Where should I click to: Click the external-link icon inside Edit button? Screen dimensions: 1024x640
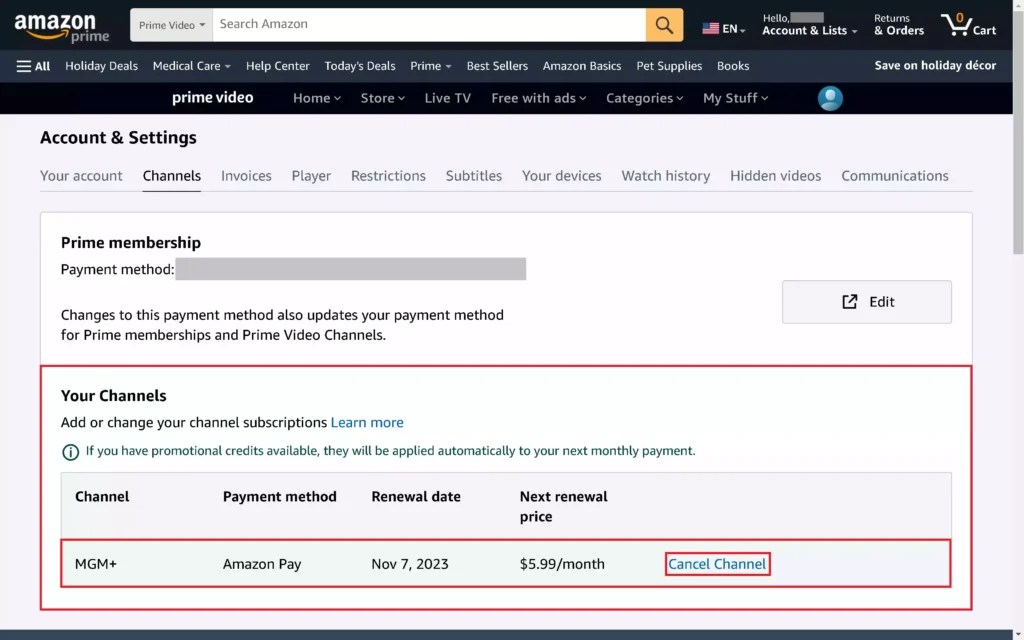(x=849, y=301)
